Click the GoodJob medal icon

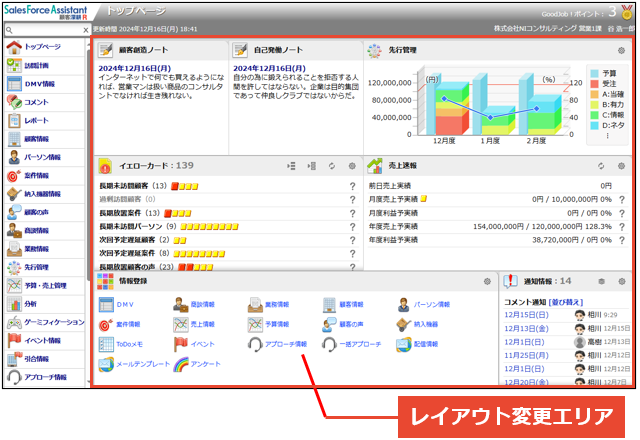(x=627, y=13)
